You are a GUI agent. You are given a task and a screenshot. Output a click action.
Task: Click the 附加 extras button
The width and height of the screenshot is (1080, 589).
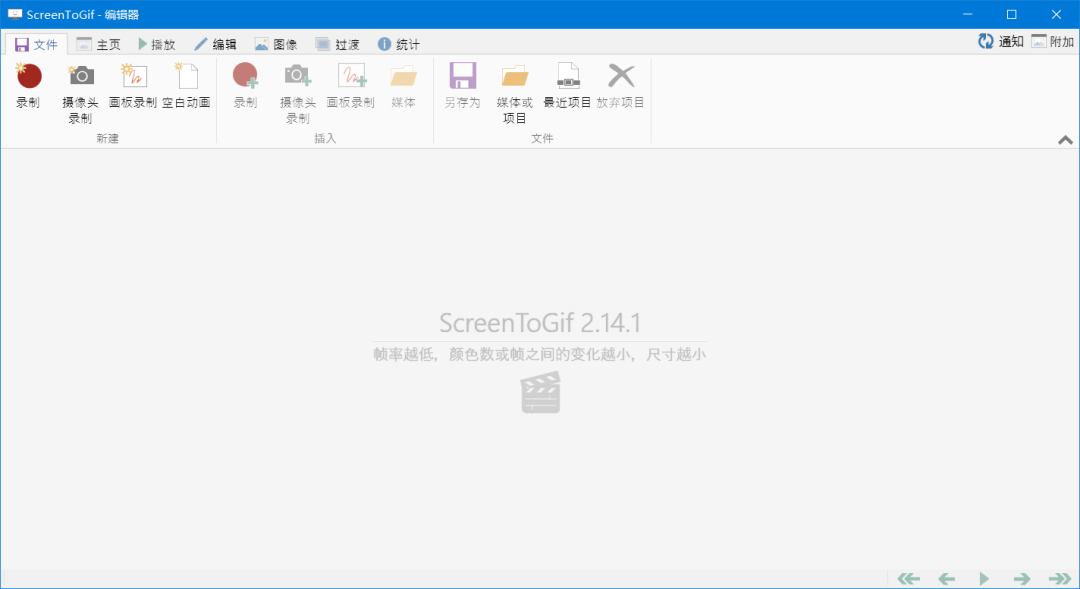1052,42
